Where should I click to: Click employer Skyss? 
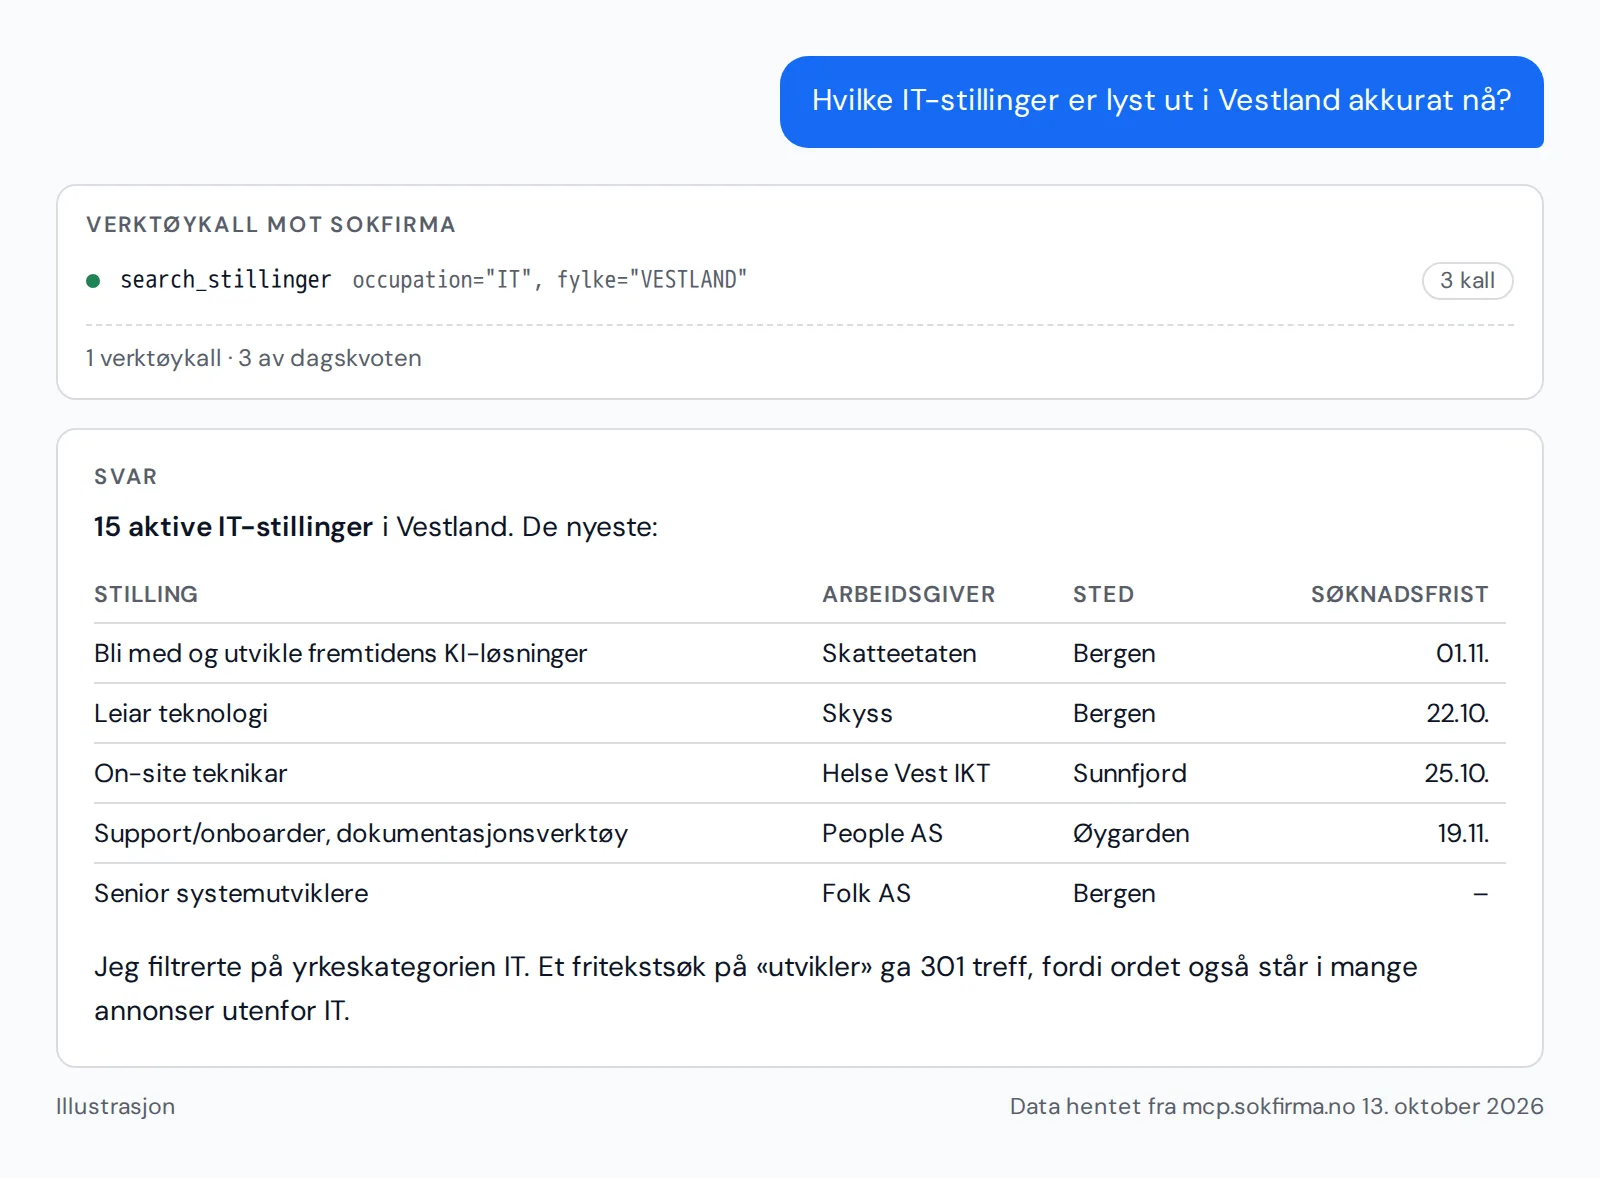(x=857, y=713)
